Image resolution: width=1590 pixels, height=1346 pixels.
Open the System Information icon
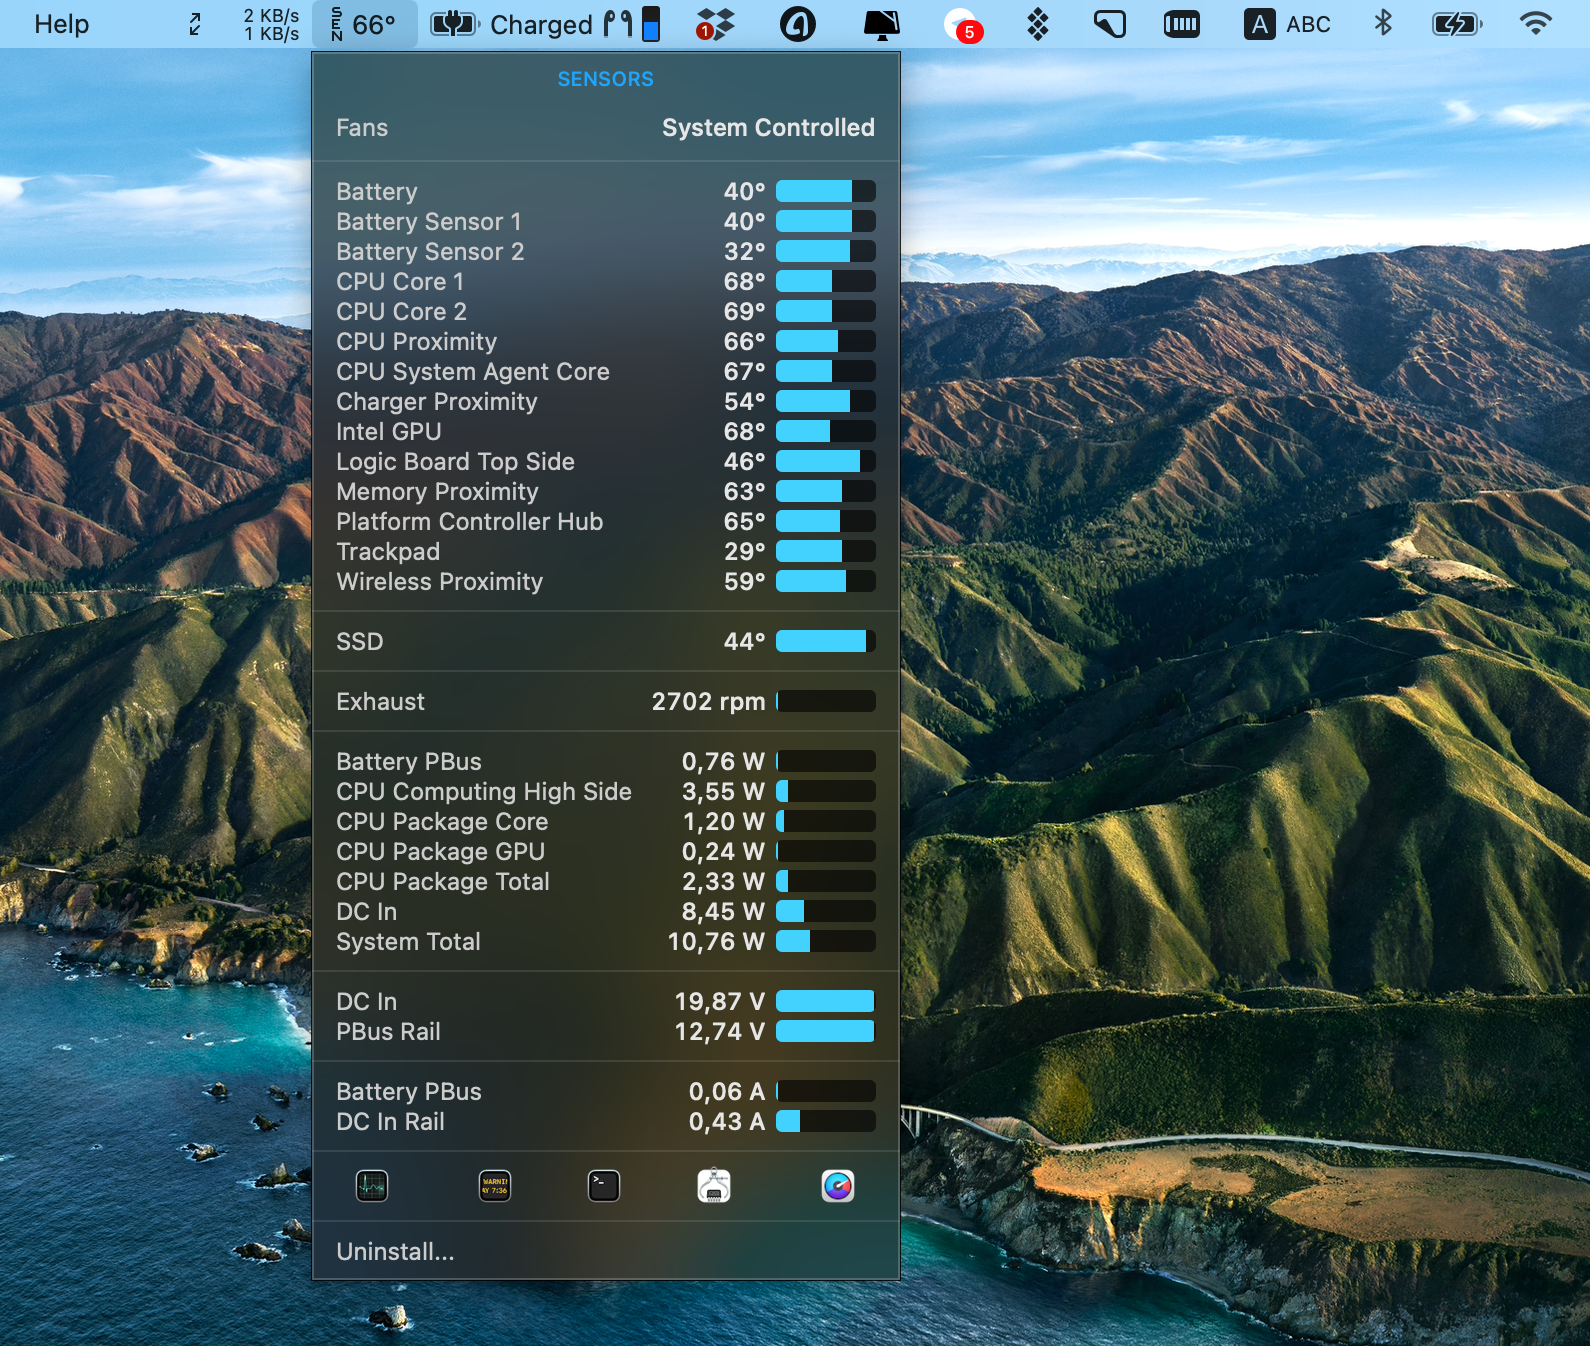714,1186
